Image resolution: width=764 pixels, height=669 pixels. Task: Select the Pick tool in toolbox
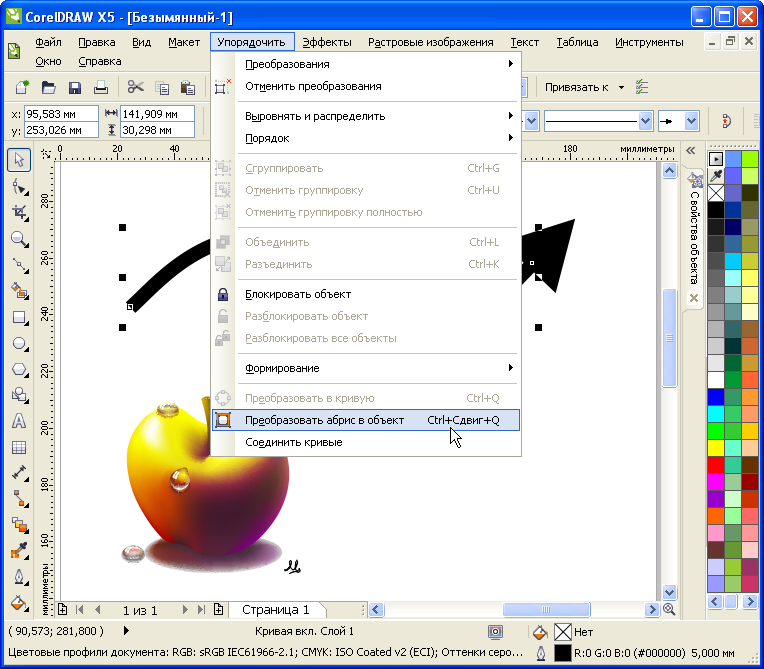tap(19, 160)
